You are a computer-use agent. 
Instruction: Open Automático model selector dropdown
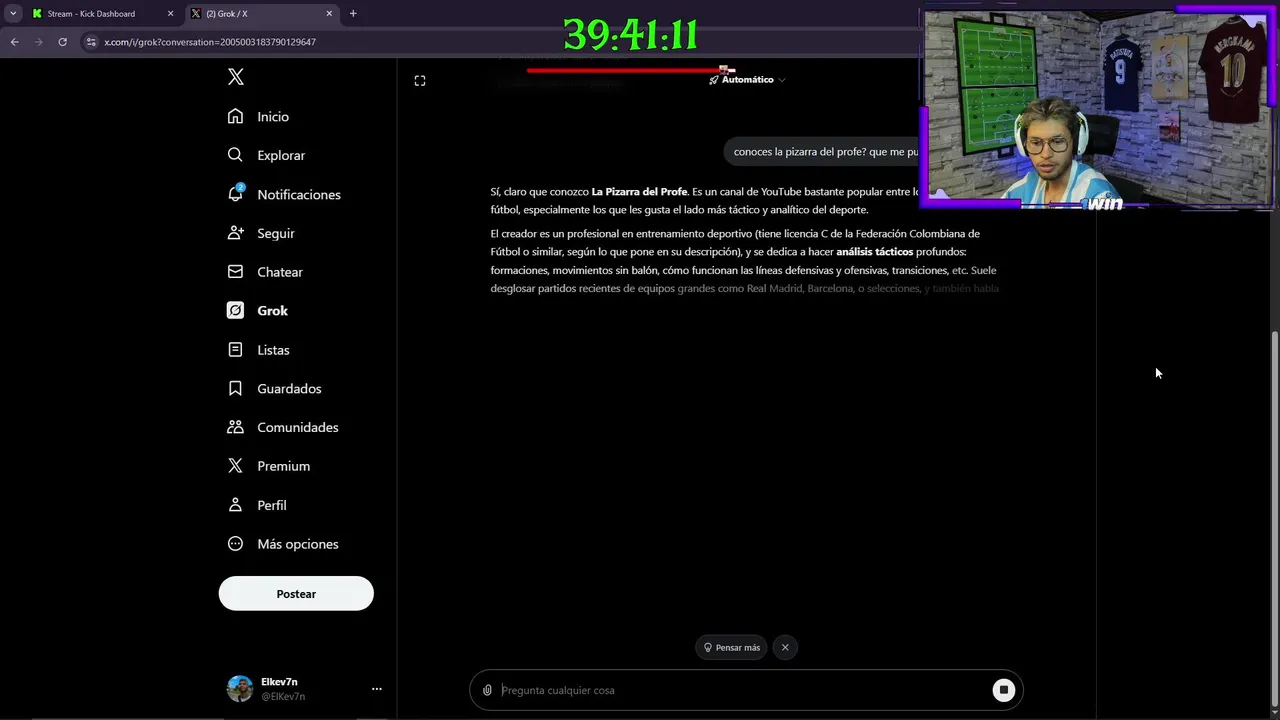coord(747,80)
